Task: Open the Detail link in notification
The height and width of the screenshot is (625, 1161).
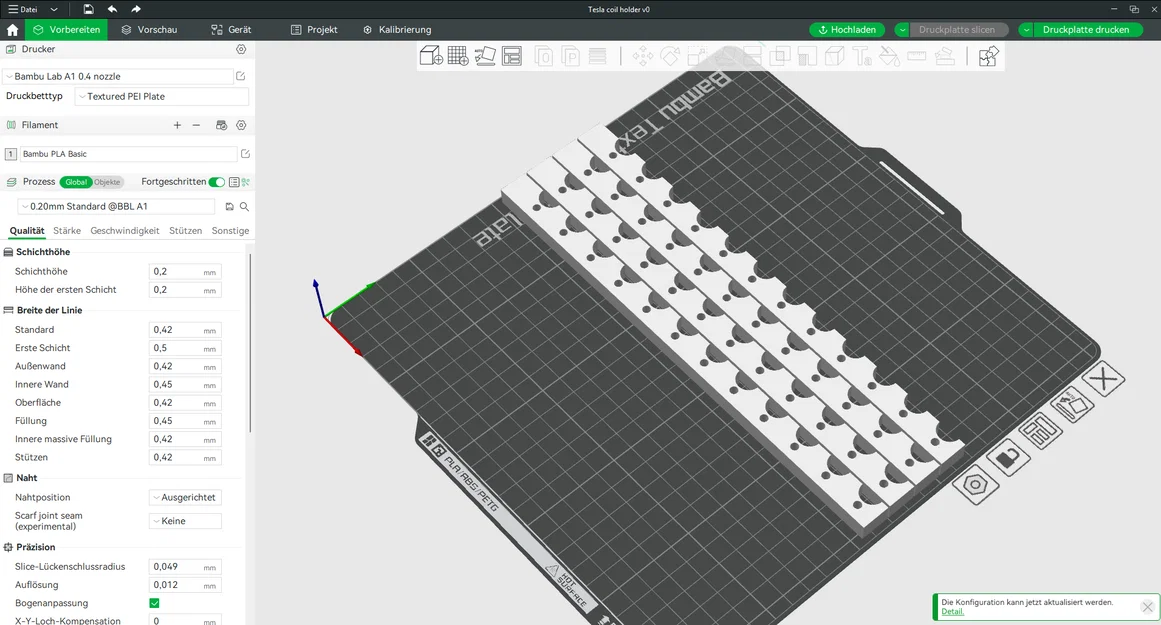Action: coord(952,612)
